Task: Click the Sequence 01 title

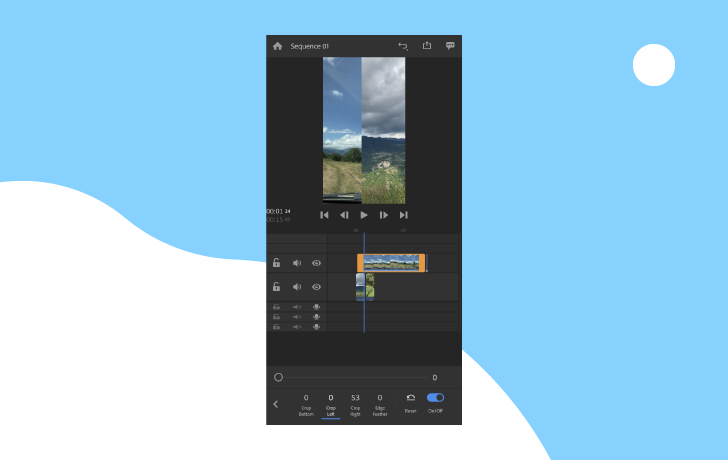Action: pyautogui.click(x=310, y=46)
